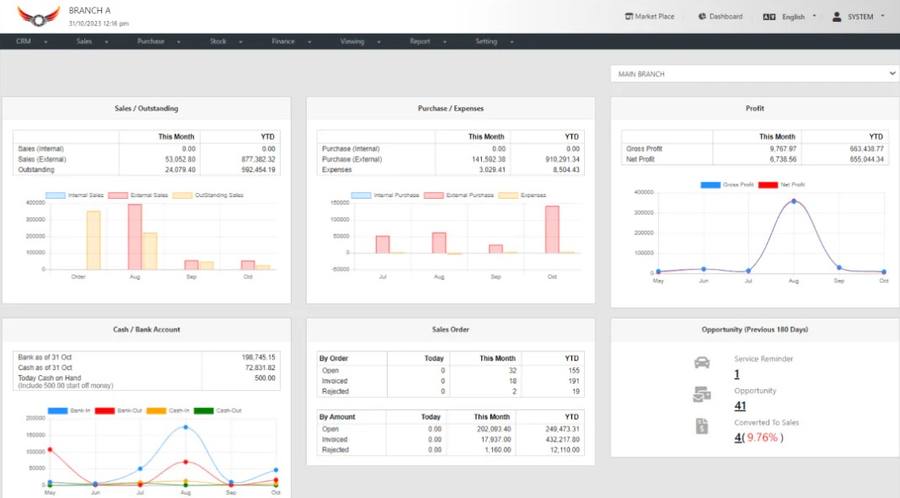Toggle External Purchase legend series
The image size is (900, 498).
tap(459, 195)
